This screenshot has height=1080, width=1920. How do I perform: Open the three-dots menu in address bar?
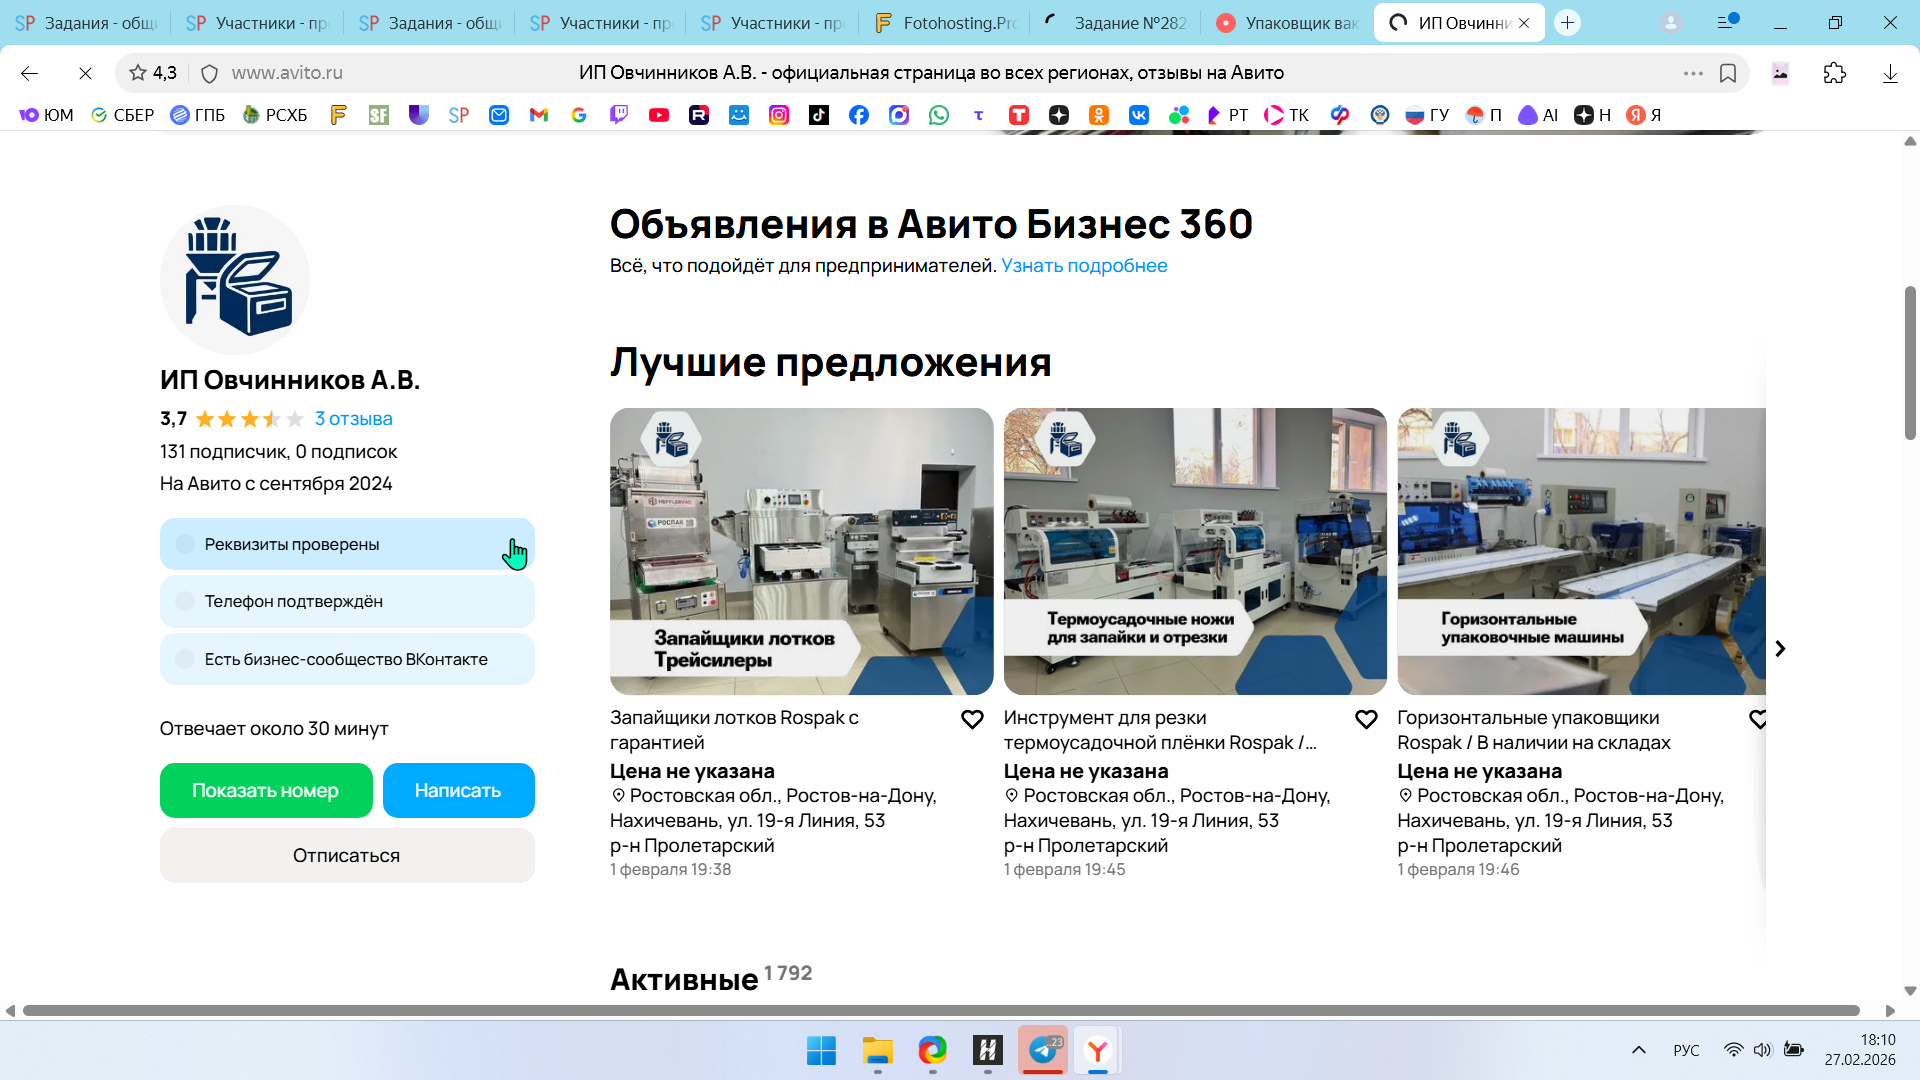click(1693, 73)
